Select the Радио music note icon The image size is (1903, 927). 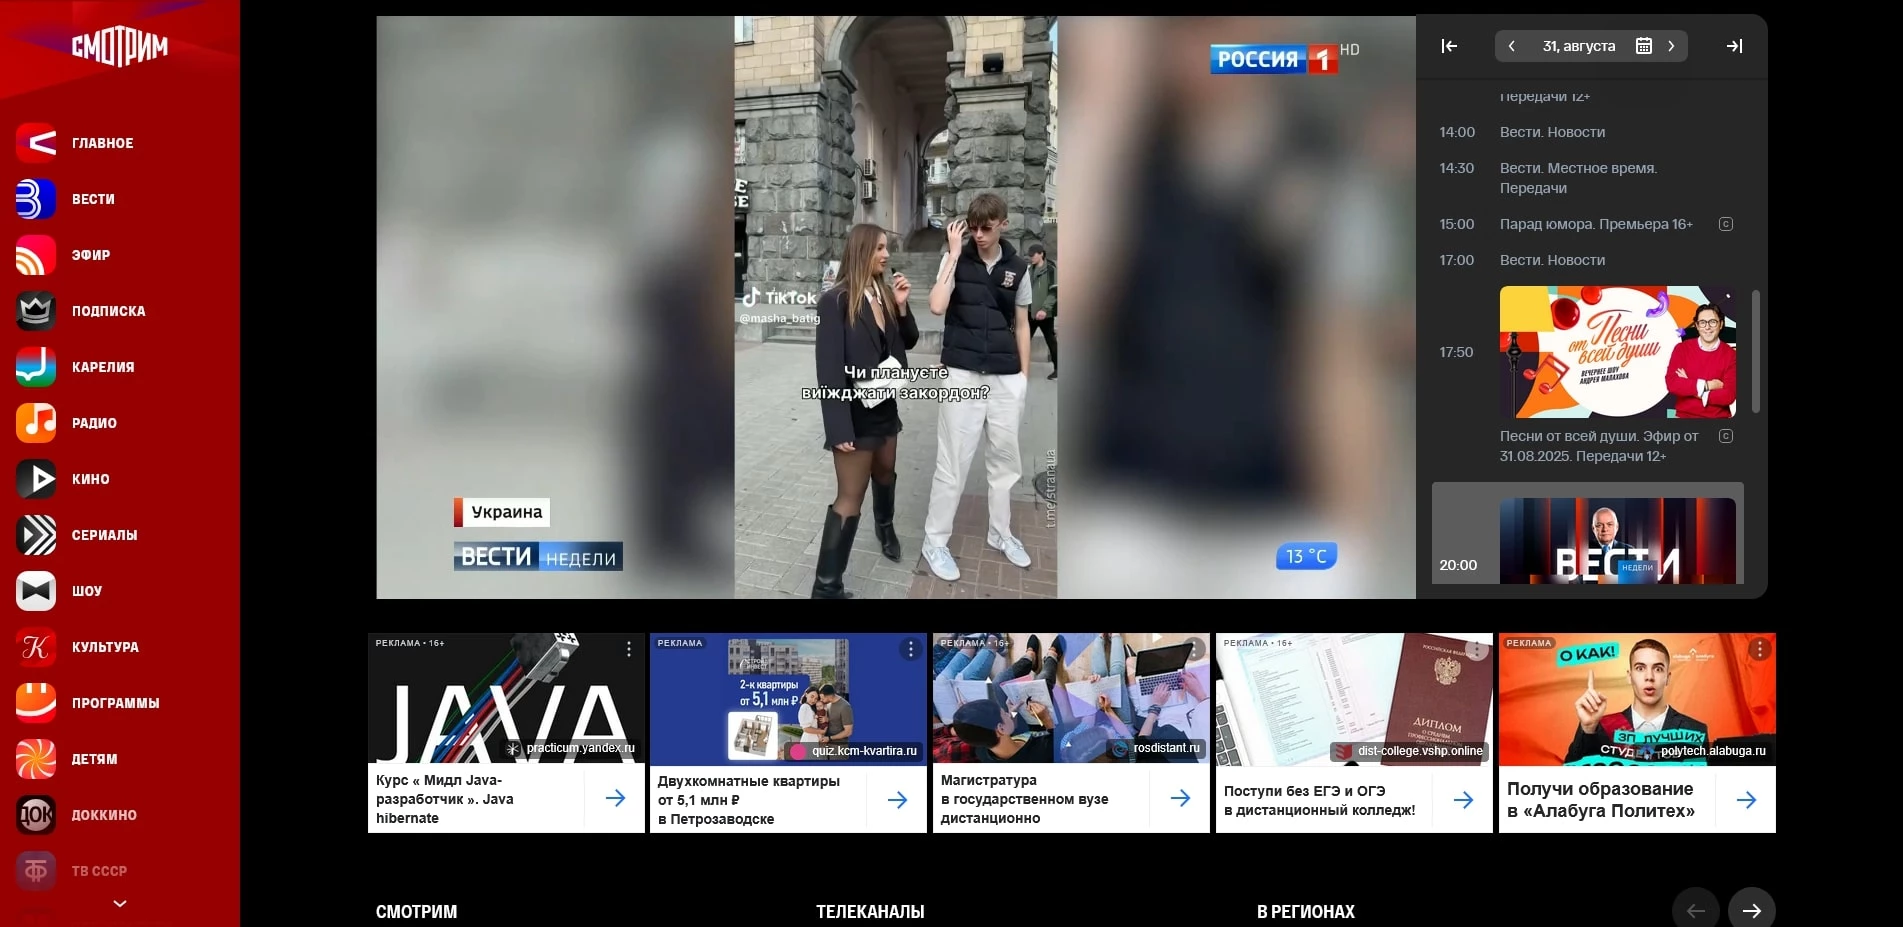click(35, 423)
